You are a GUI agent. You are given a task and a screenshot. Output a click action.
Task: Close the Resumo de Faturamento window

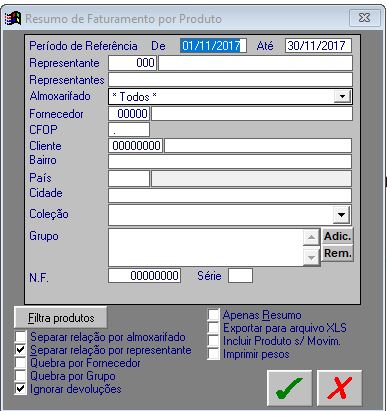365,18
